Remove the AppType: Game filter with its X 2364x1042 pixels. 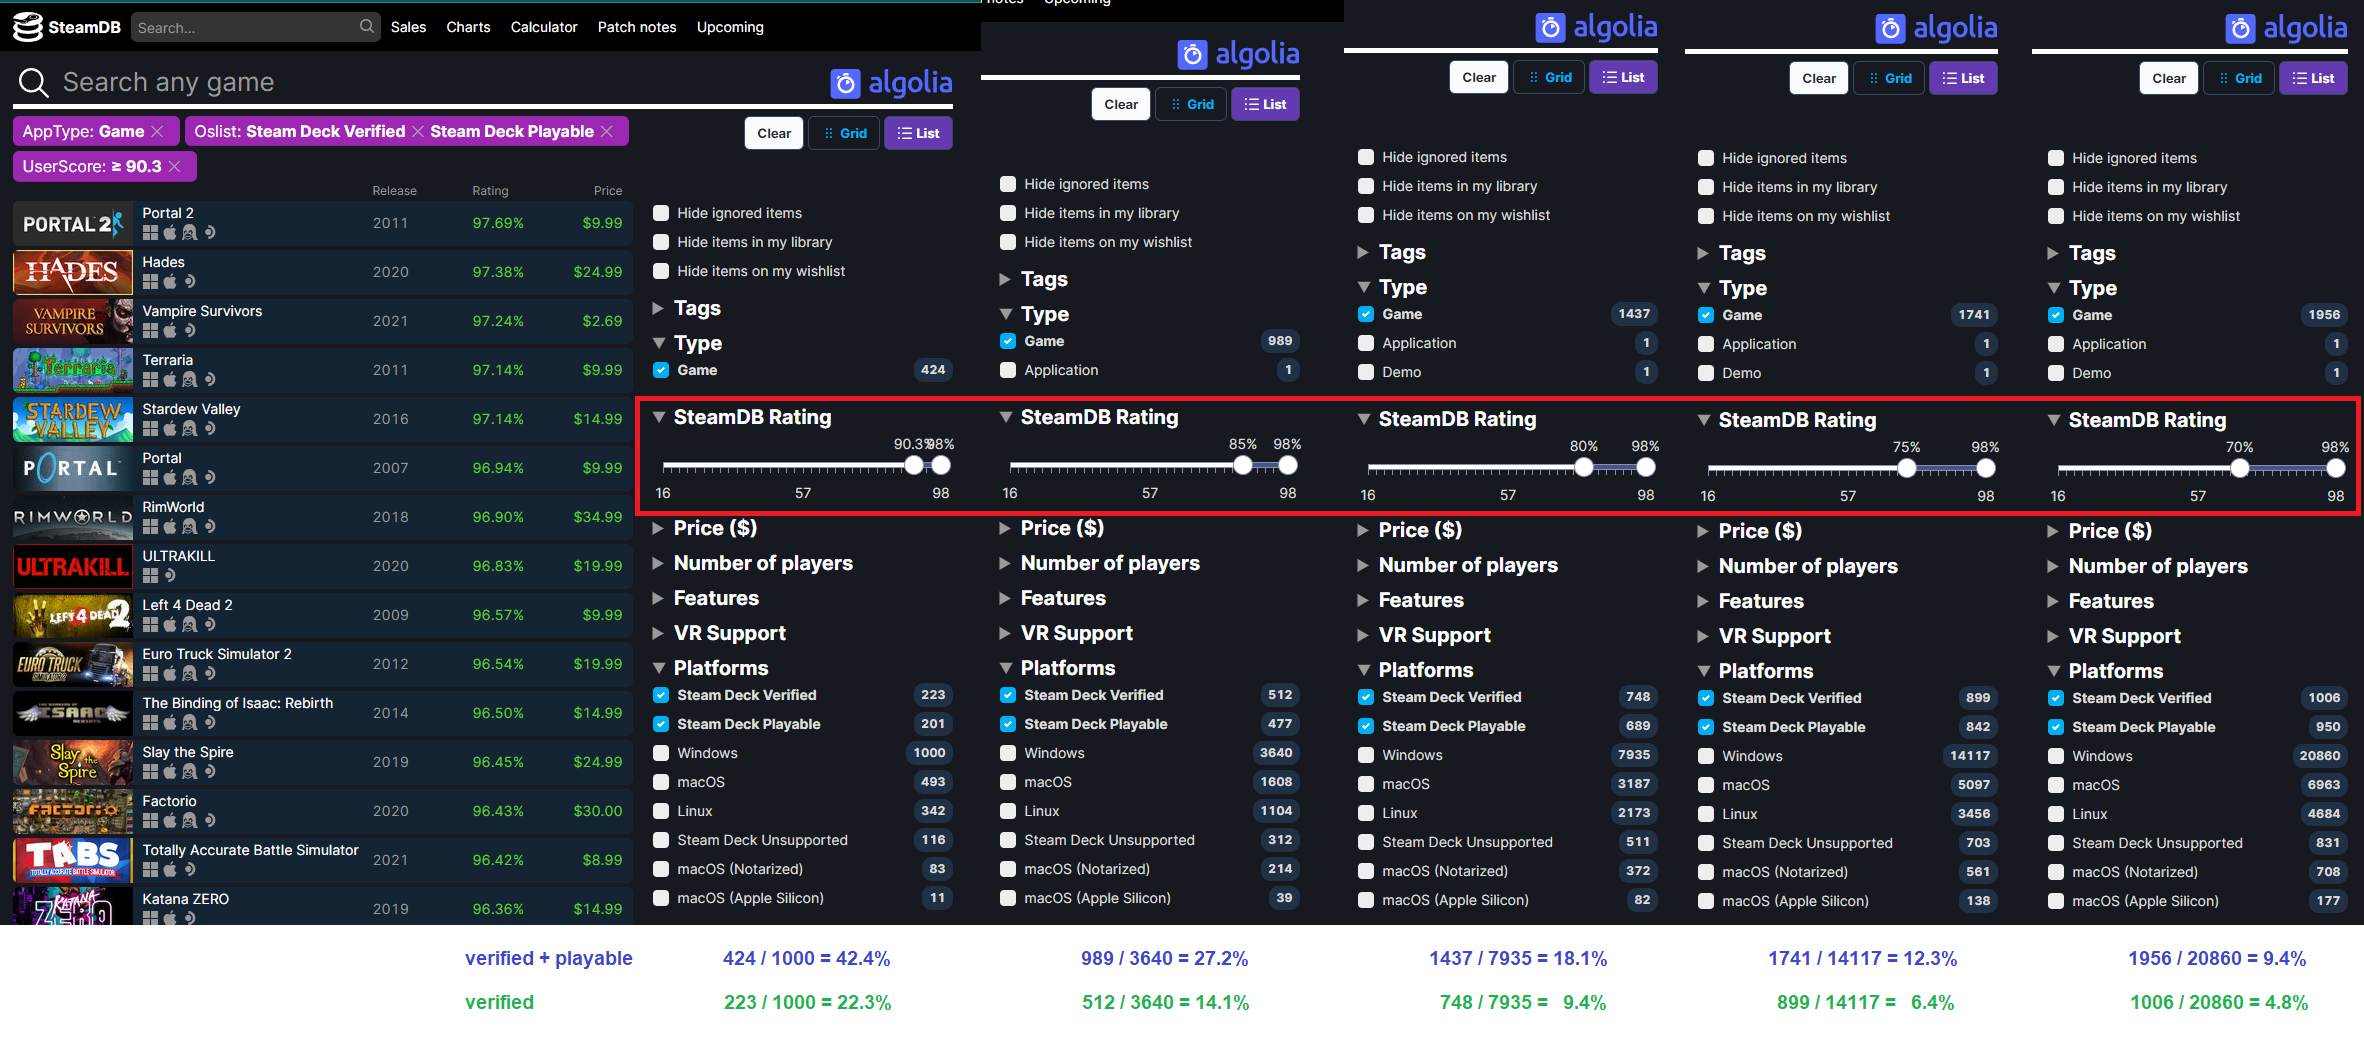[x=157, y=132]
